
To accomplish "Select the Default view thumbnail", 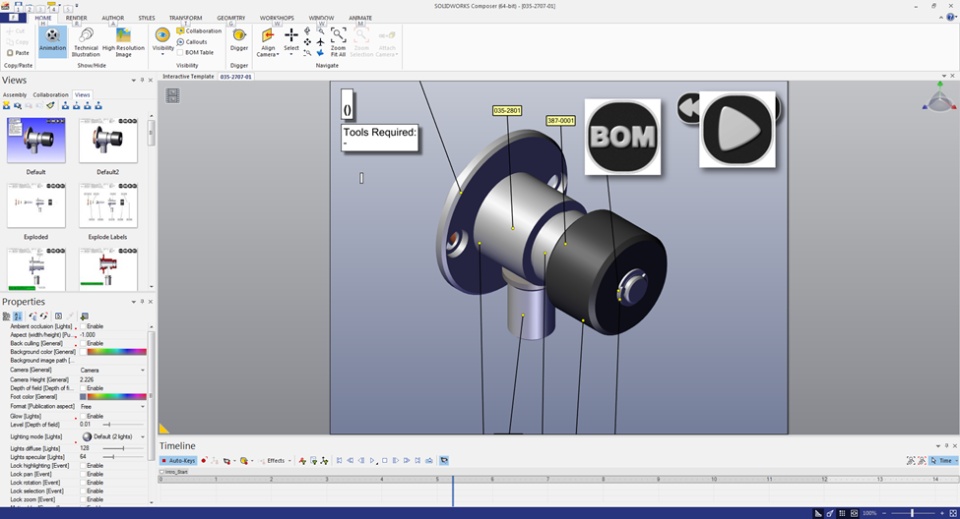I will (x=36, y=140).
